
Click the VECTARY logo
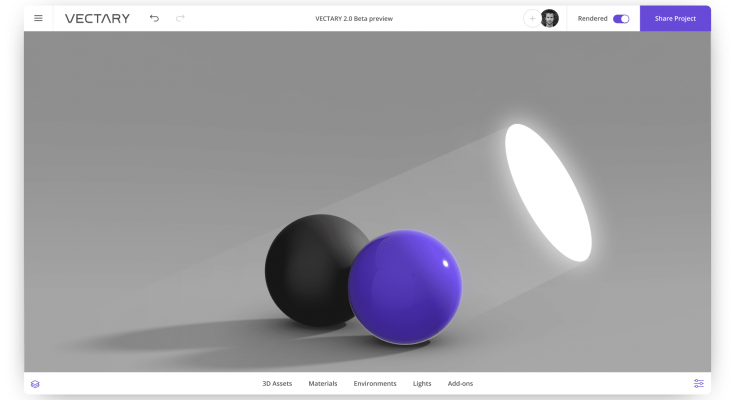pos(97,18)
